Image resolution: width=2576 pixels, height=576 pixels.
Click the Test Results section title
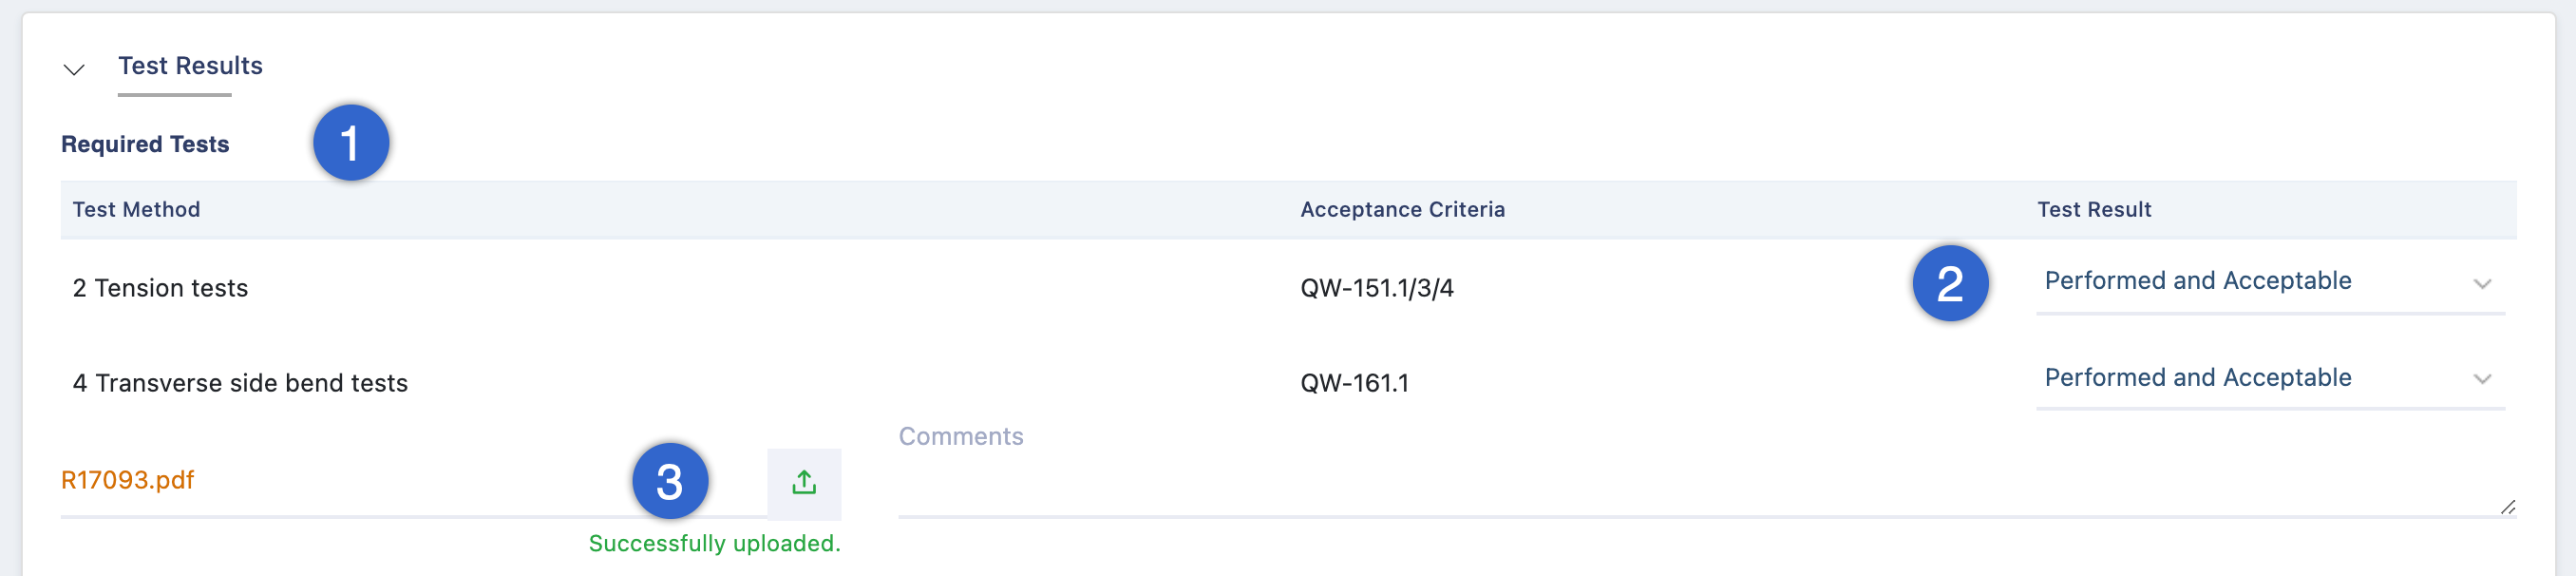click(x=190, y=66)
